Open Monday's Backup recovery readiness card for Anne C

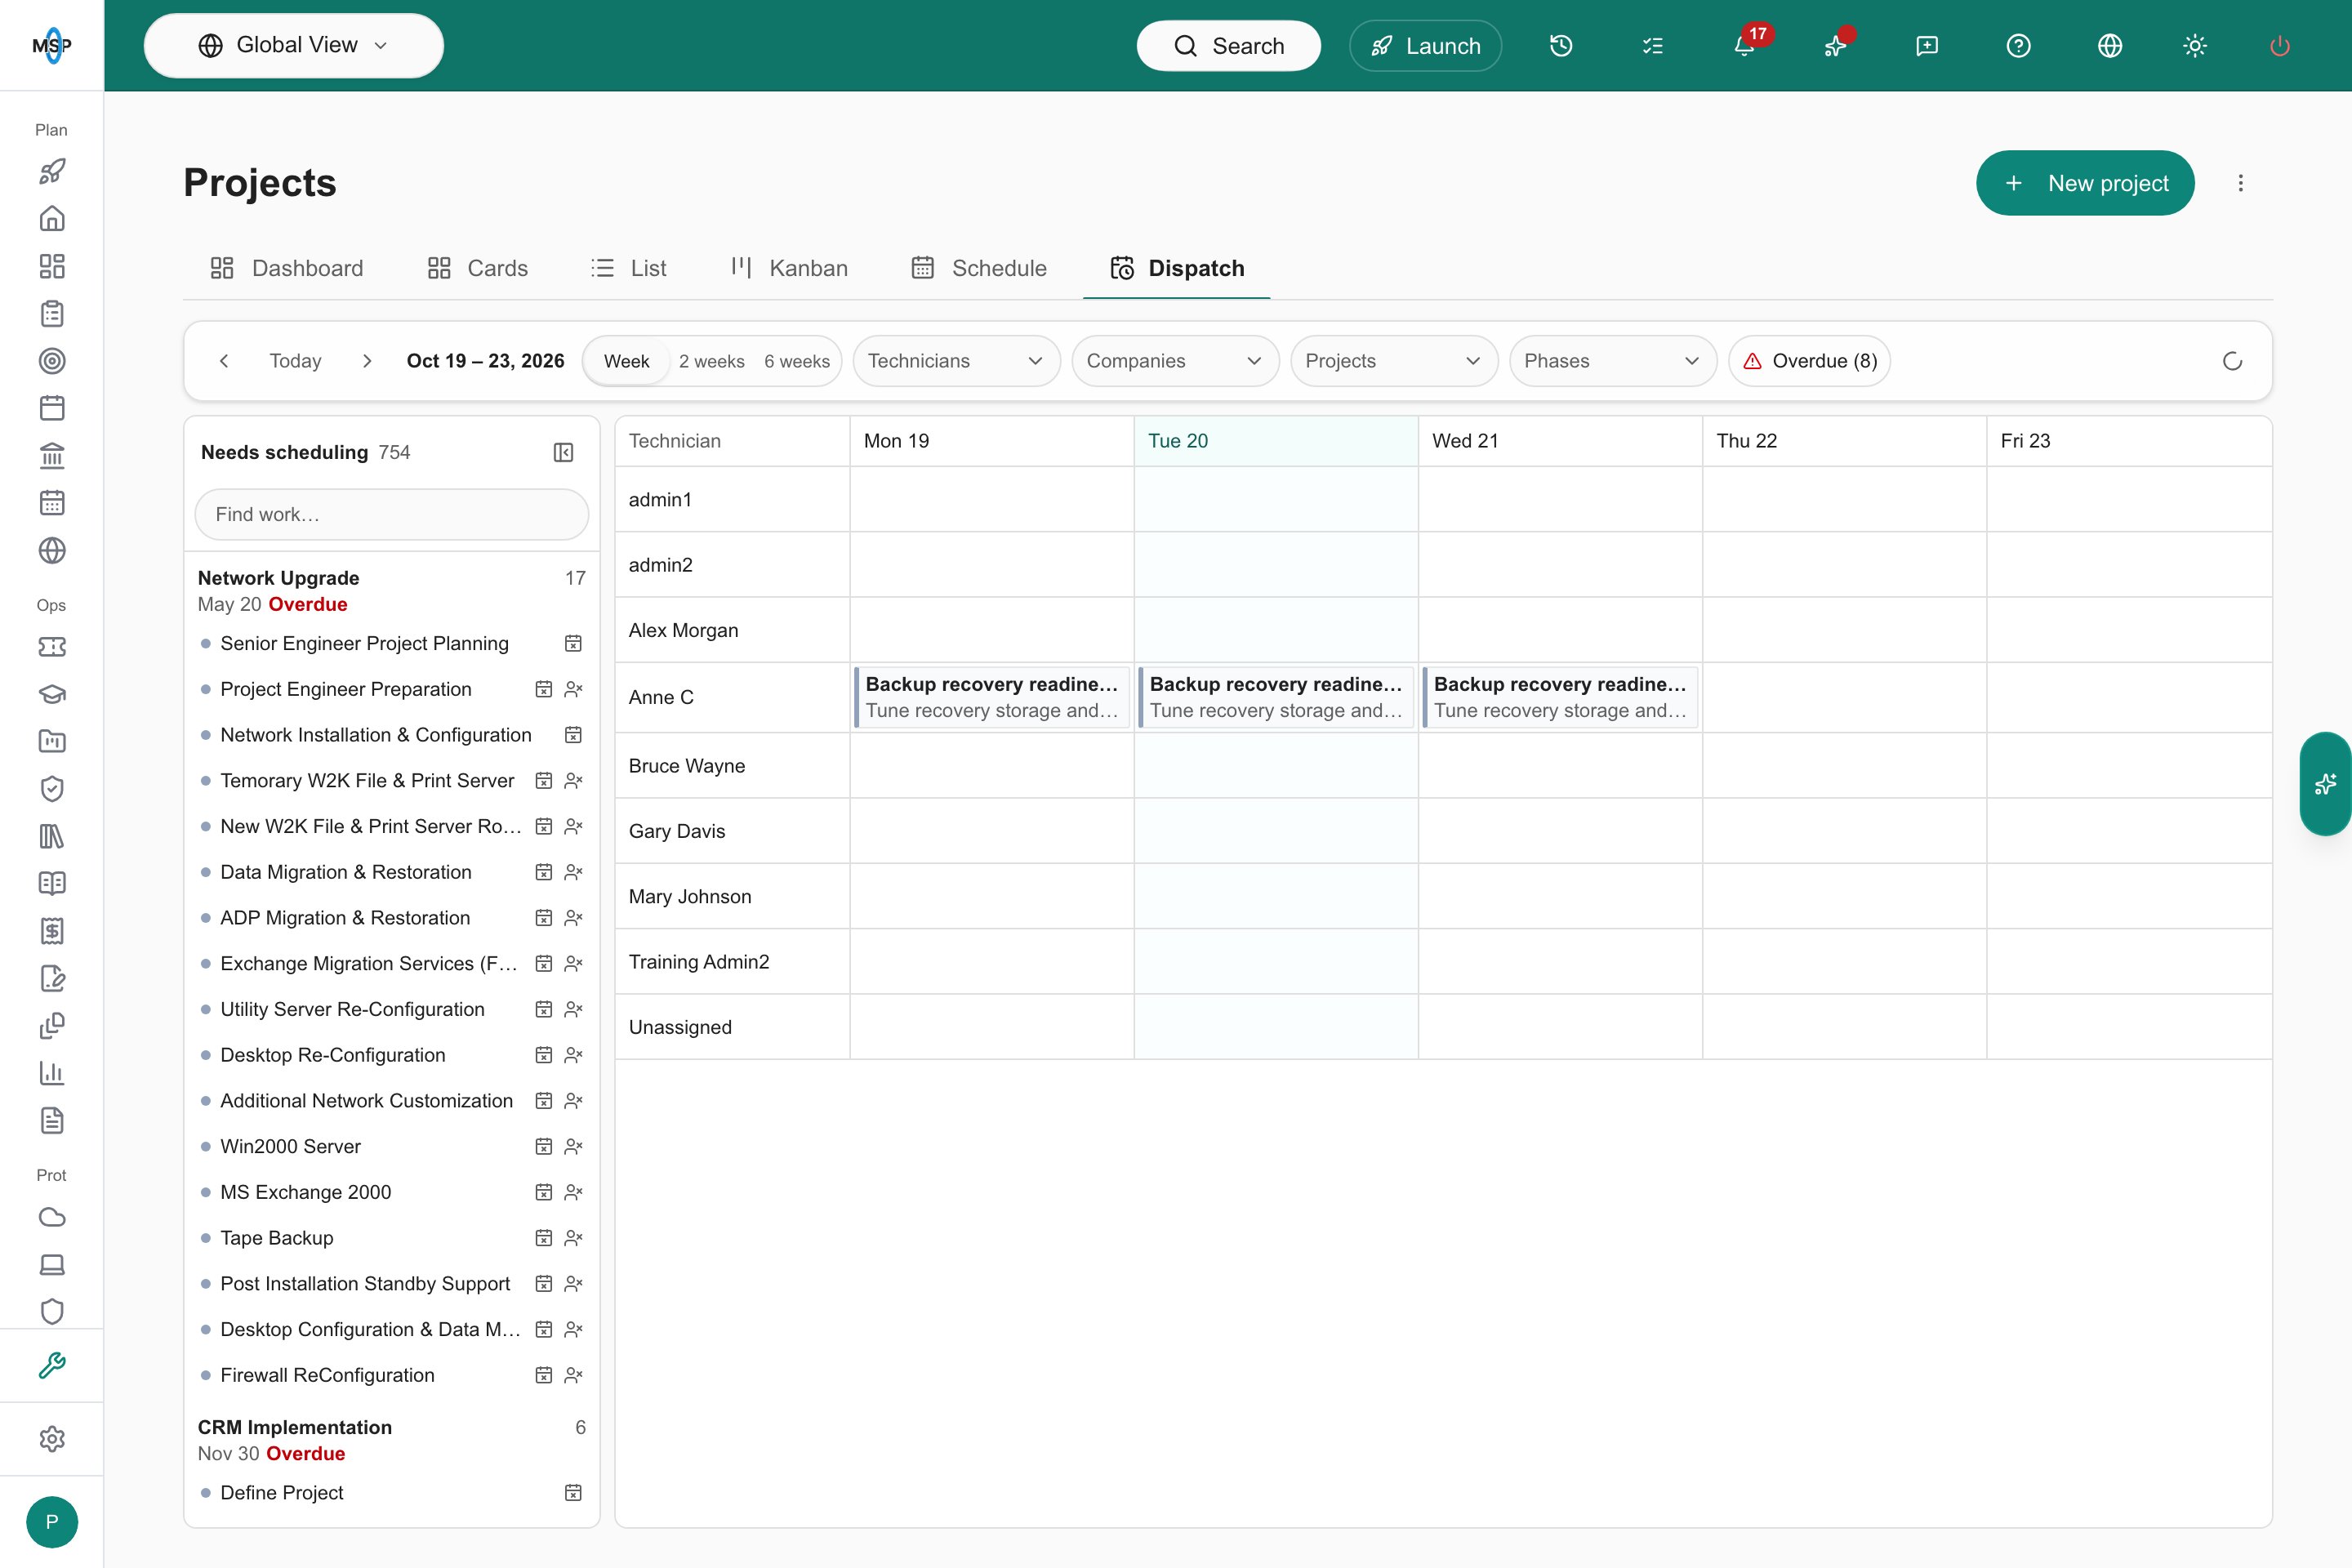pos(992,697)
